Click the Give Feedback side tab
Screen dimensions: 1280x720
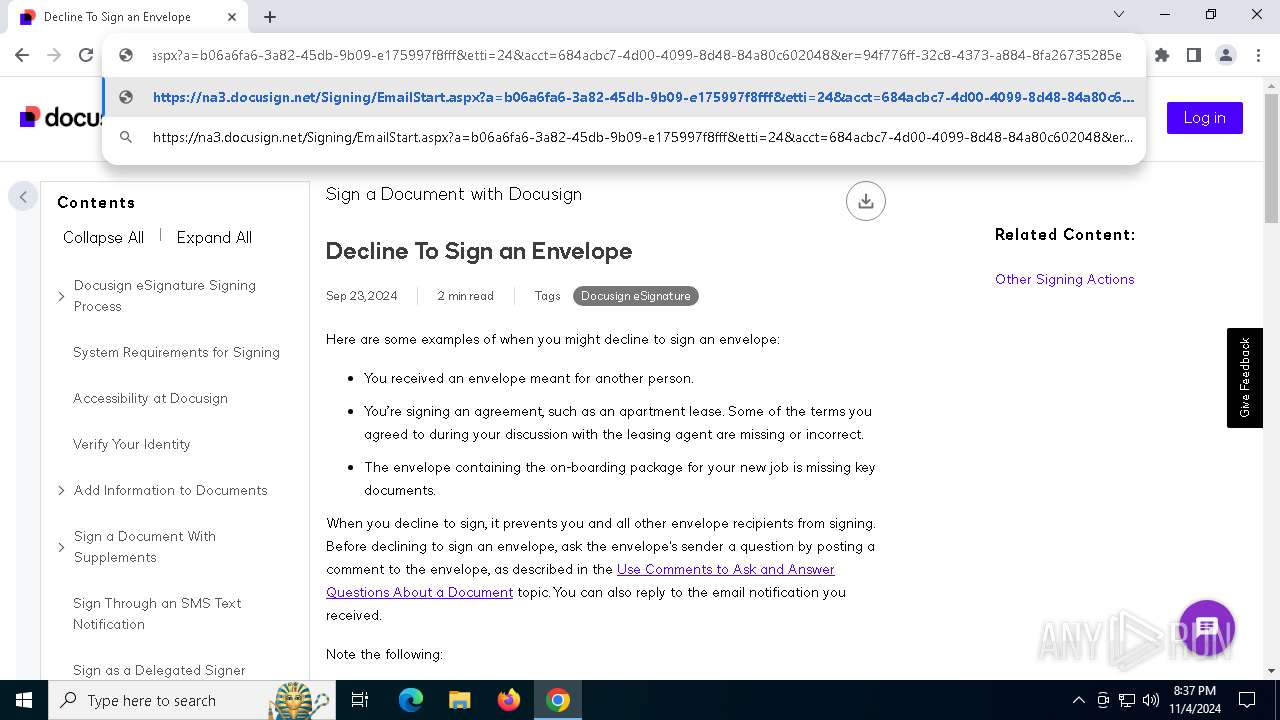point(1245,378)
